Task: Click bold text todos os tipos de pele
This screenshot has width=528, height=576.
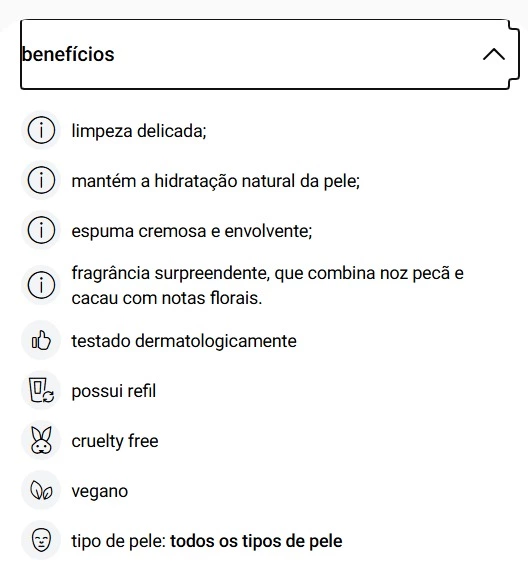Action: (256, 541)
